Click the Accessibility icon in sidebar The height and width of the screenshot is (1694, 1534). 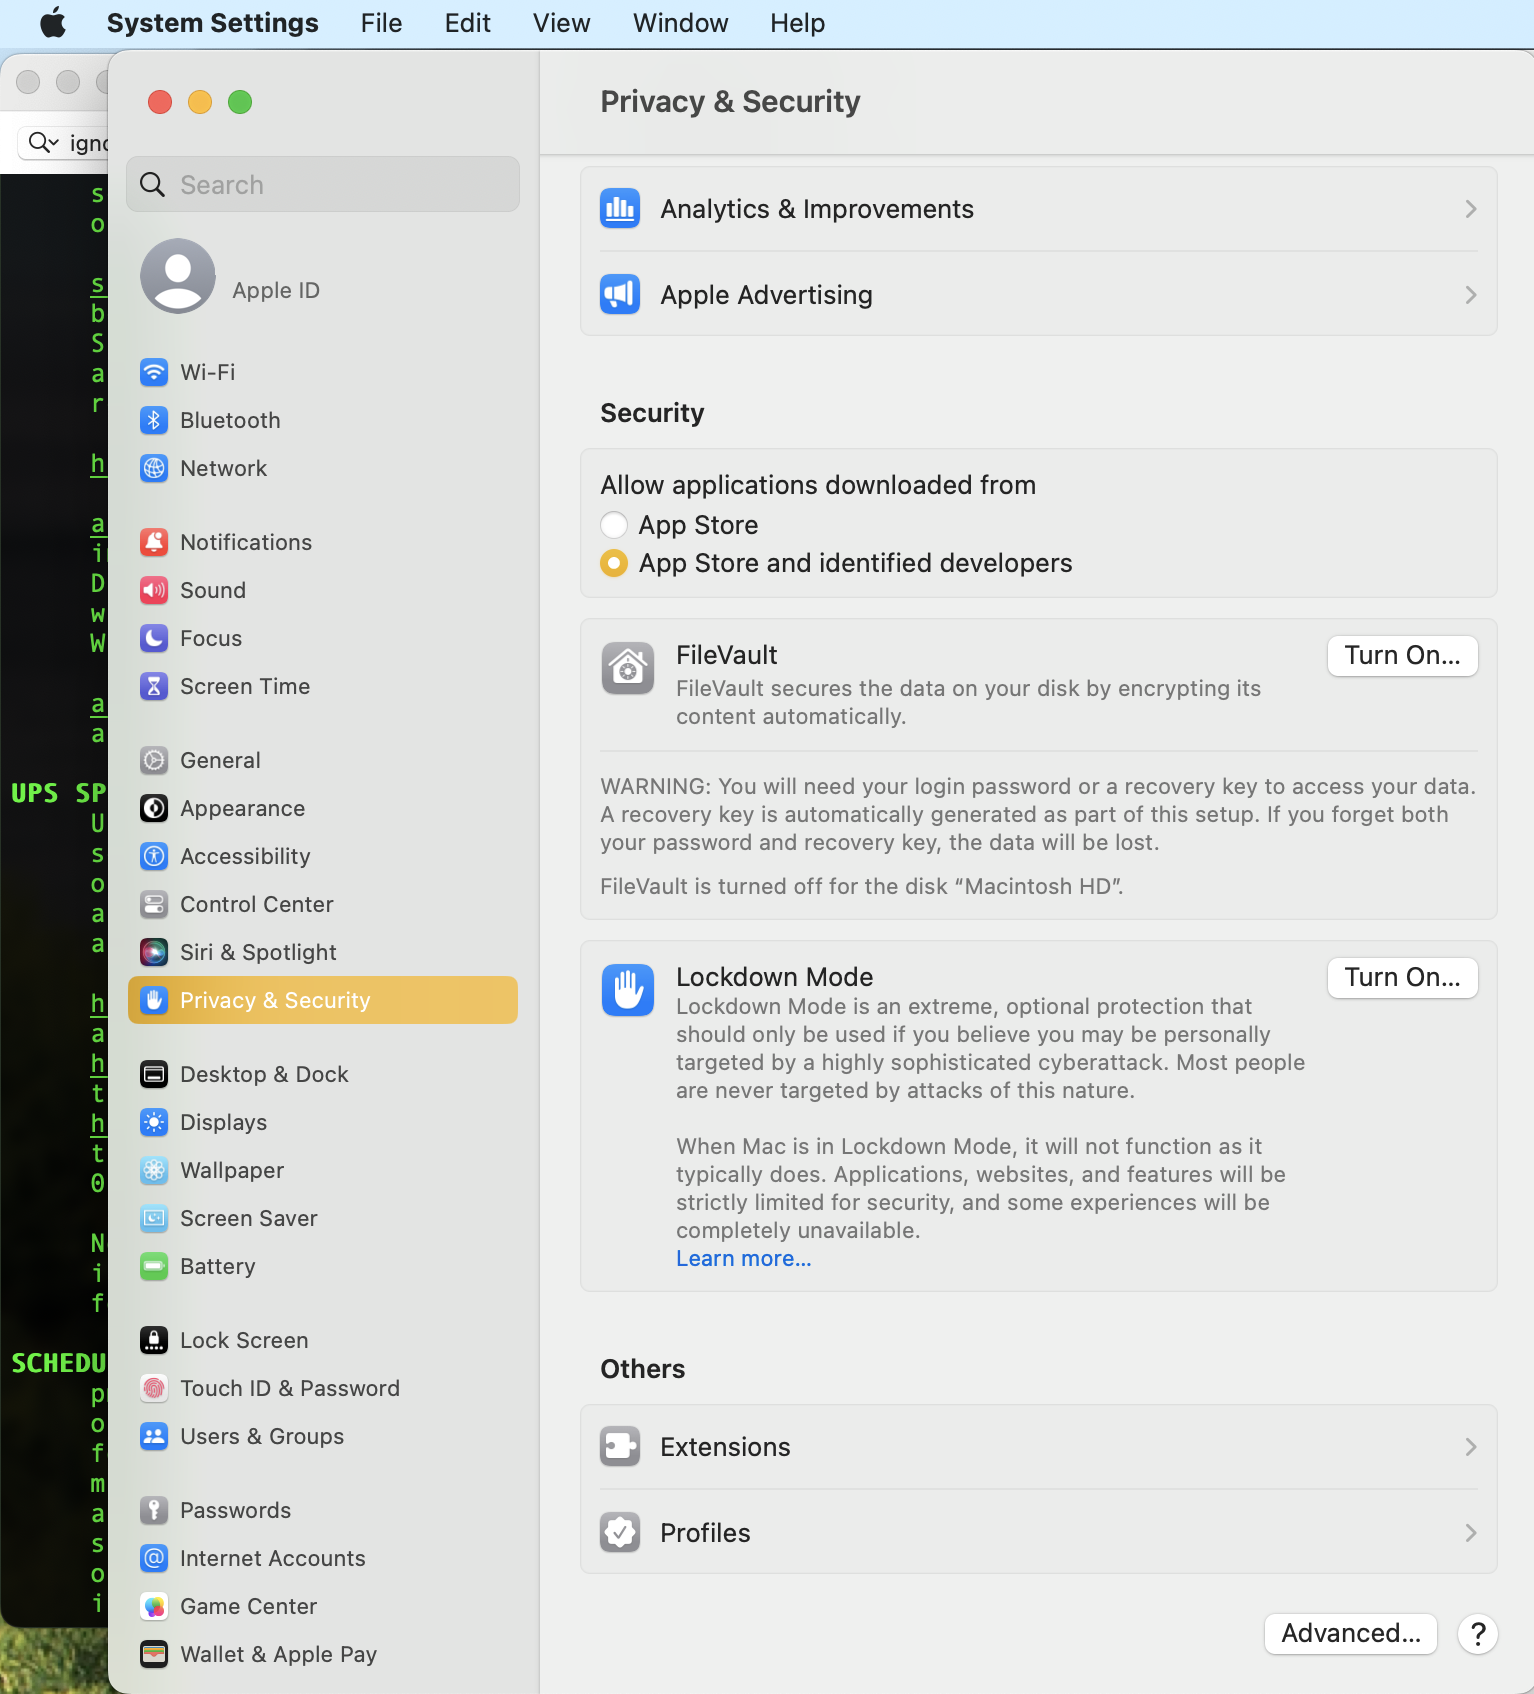(154, 856)
